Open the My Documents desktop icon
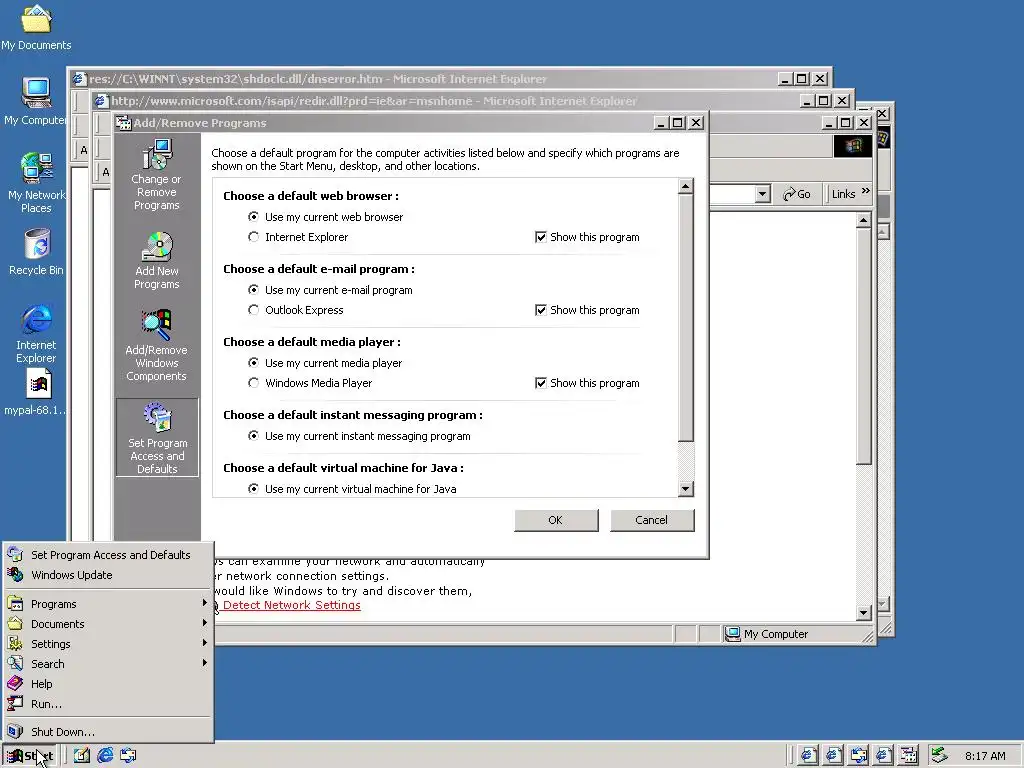The width and height of the screenshot is (1024, 768). pos(36,27)
